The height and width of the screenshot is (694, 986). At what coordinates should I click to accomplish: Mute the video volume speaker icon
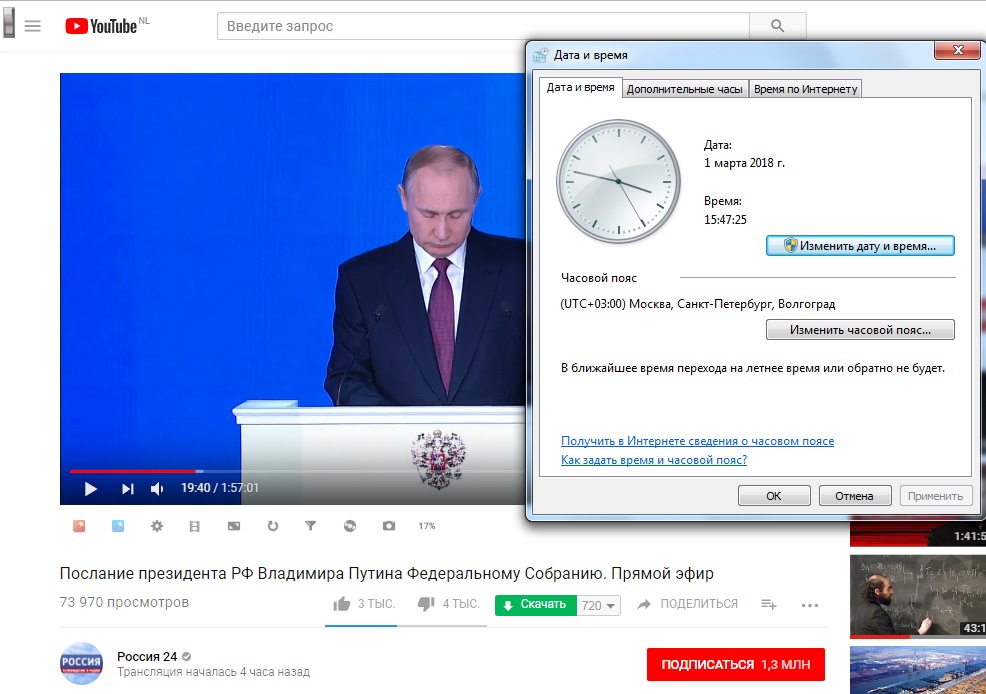point(157,488)
